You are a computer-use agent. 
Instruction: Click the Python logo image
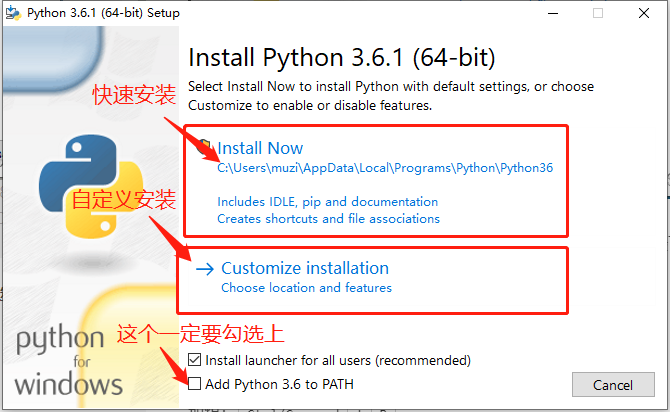coord(91,187)
